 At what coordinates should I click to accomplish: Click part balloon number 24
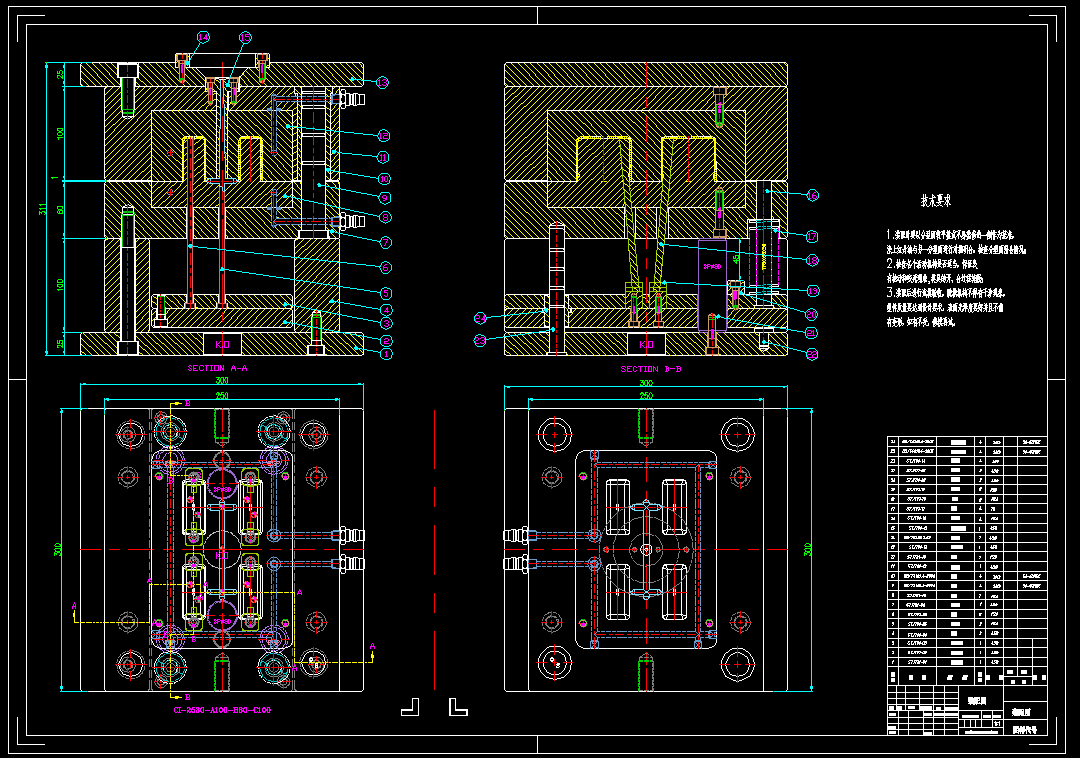480,318
